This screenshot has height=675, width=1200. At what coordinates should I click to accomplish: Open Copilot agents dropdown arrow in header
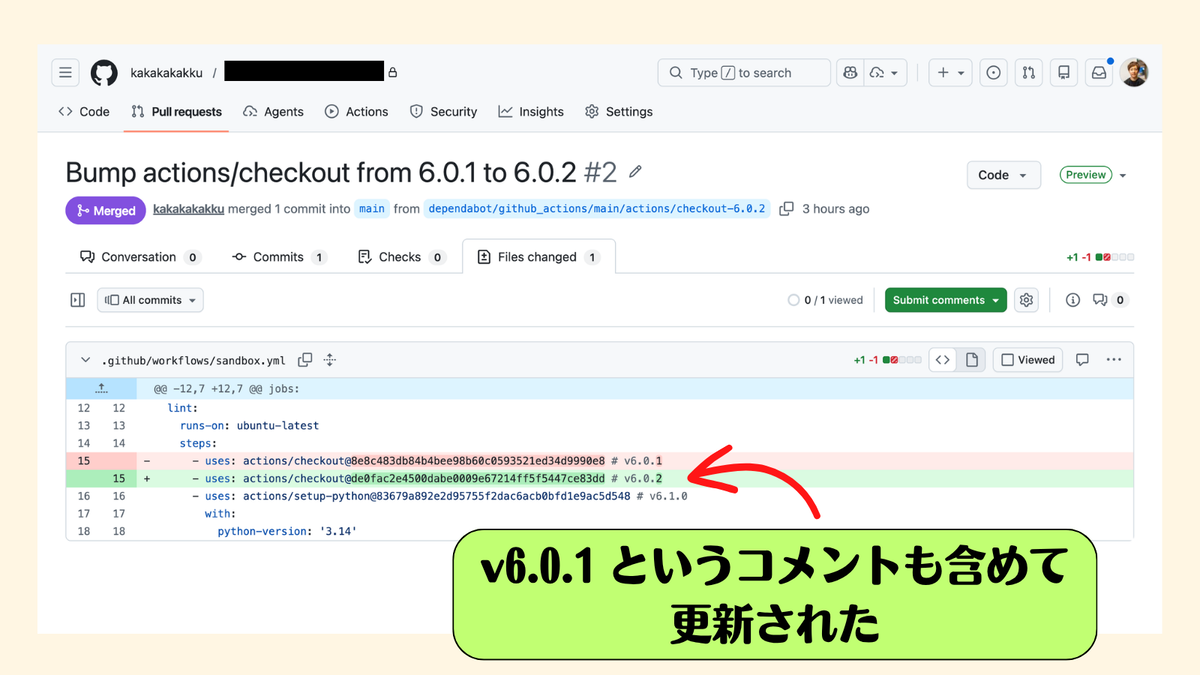[x=885, y=73]
